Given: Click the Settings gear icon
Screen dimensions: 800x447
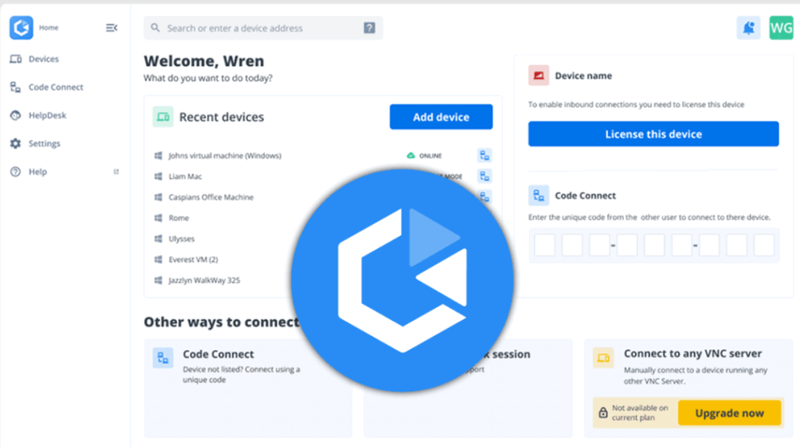Looking at the screenshot, I should (15, 143).
